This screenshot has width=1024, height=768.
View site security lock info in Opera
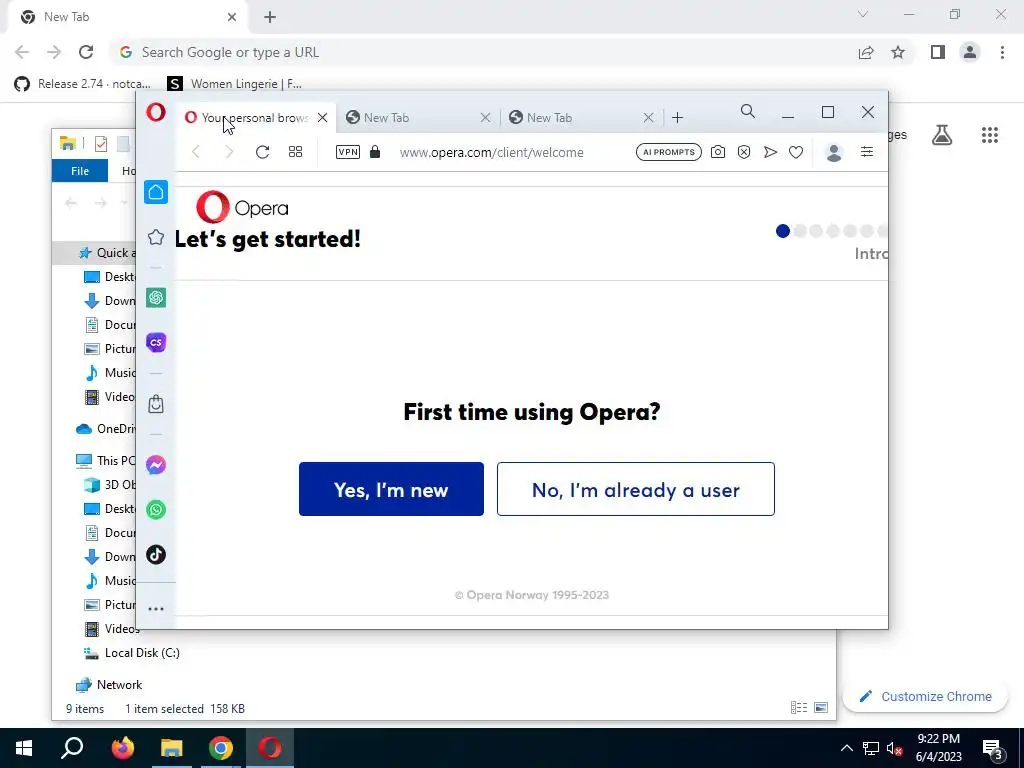[x=375, y=152]
